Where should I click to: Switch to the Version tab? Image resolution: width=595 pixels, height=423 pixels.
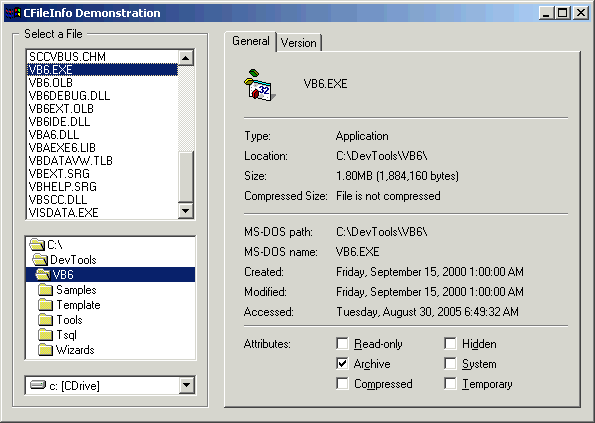[299, 43]
